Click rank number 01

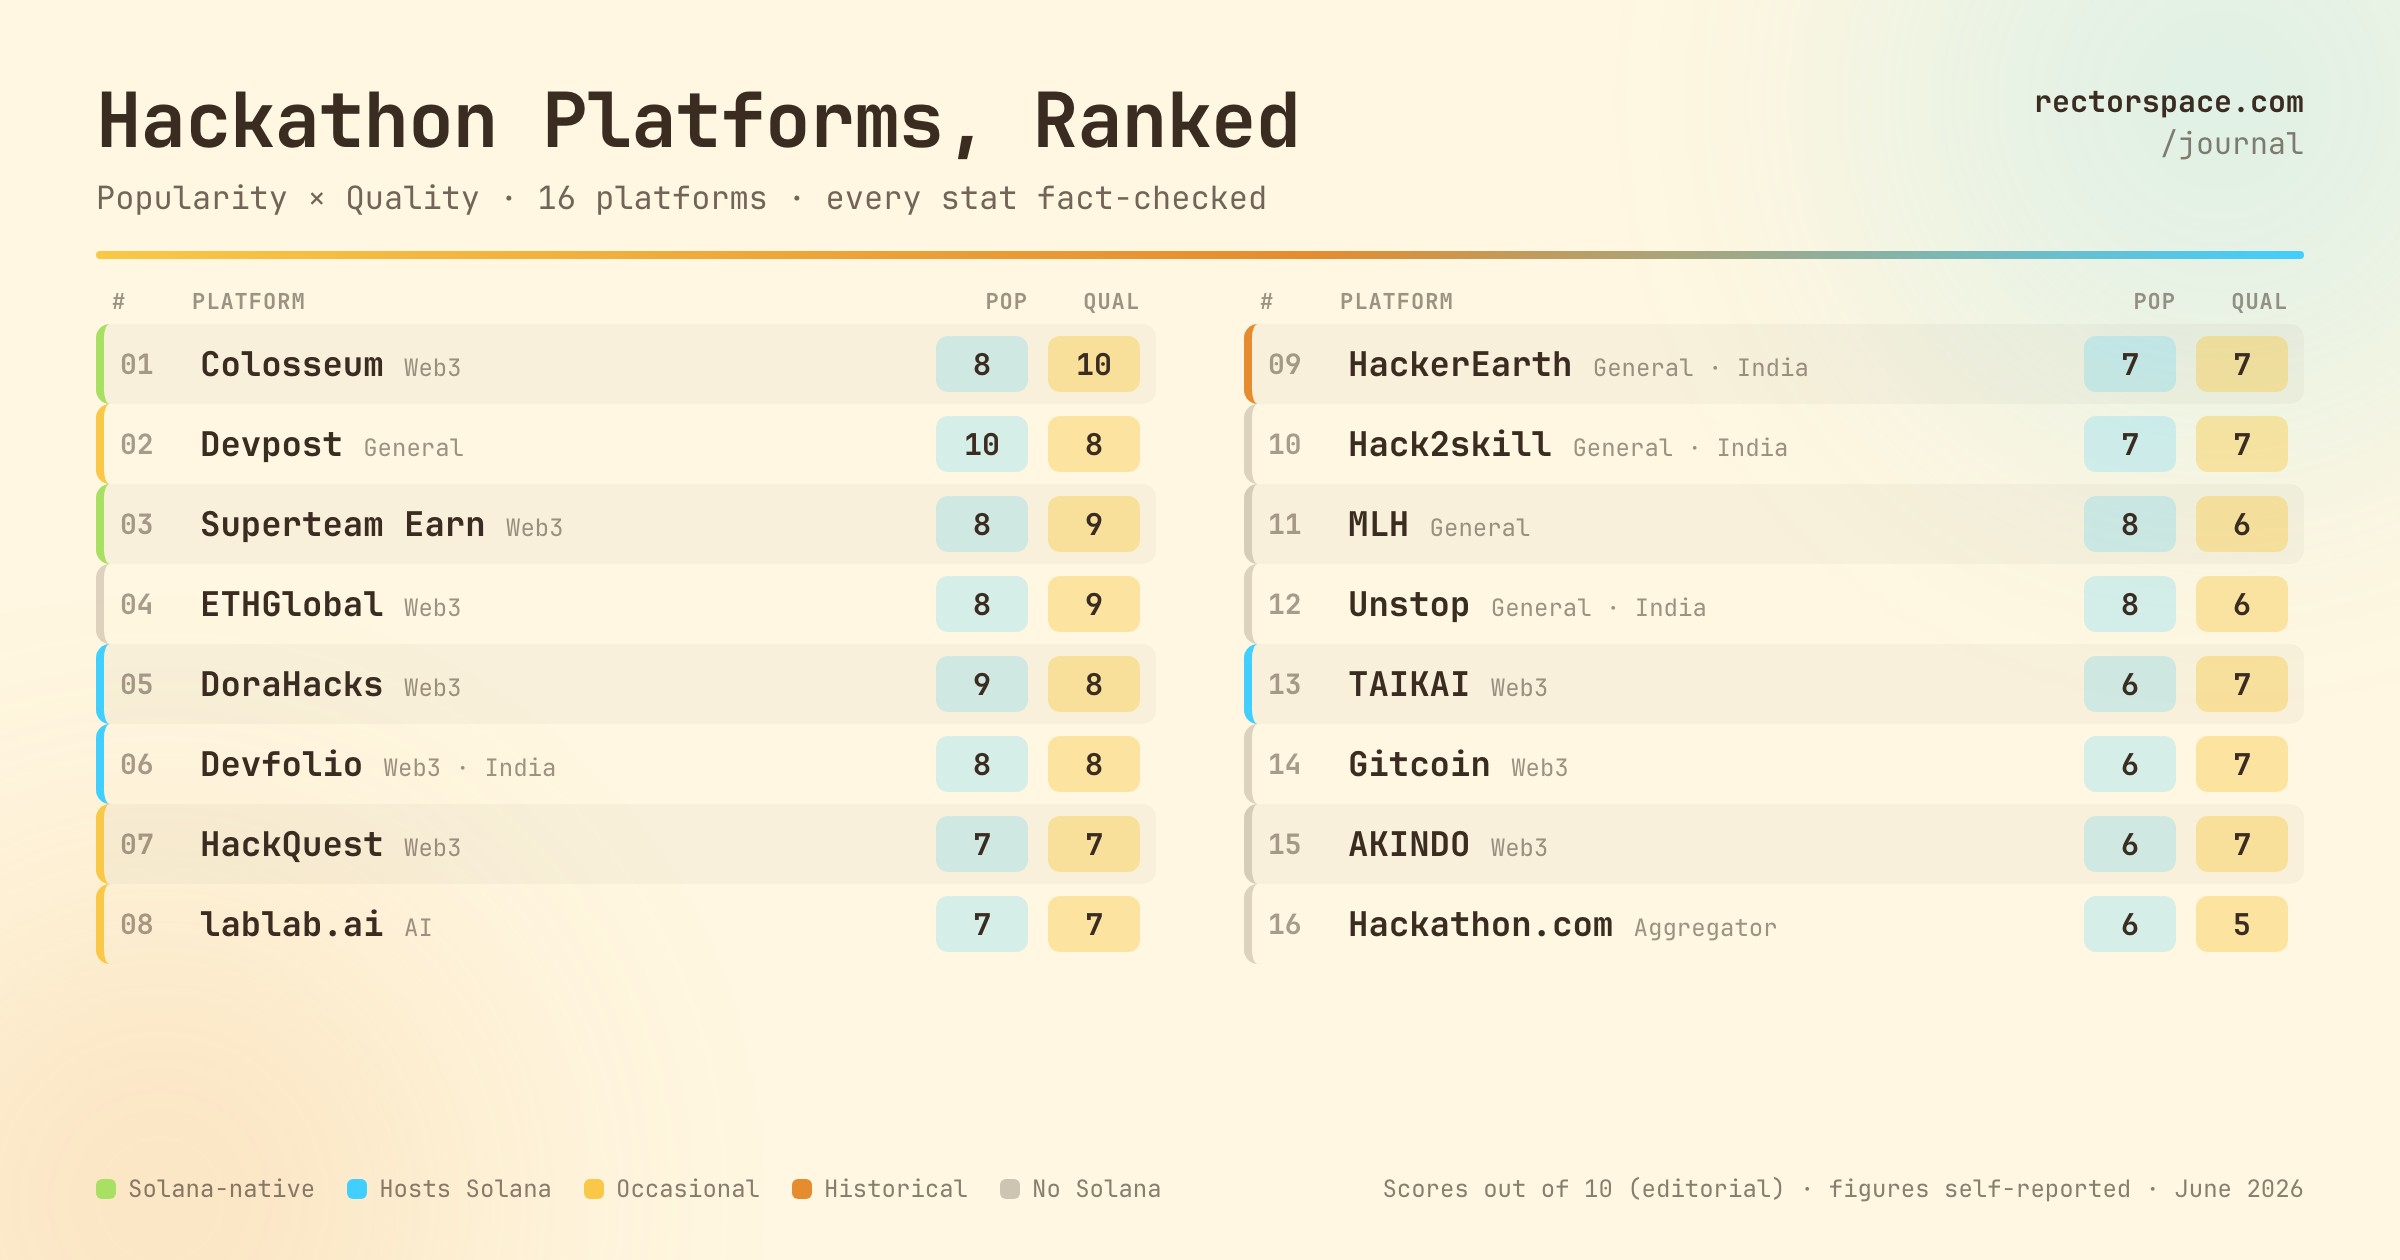tap(137, 364)
